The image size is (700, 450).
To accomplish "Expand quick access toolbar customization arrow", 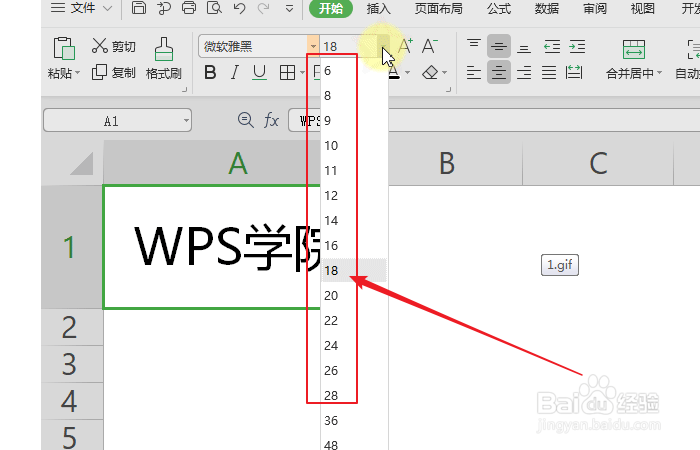I will tap(289, 8).
